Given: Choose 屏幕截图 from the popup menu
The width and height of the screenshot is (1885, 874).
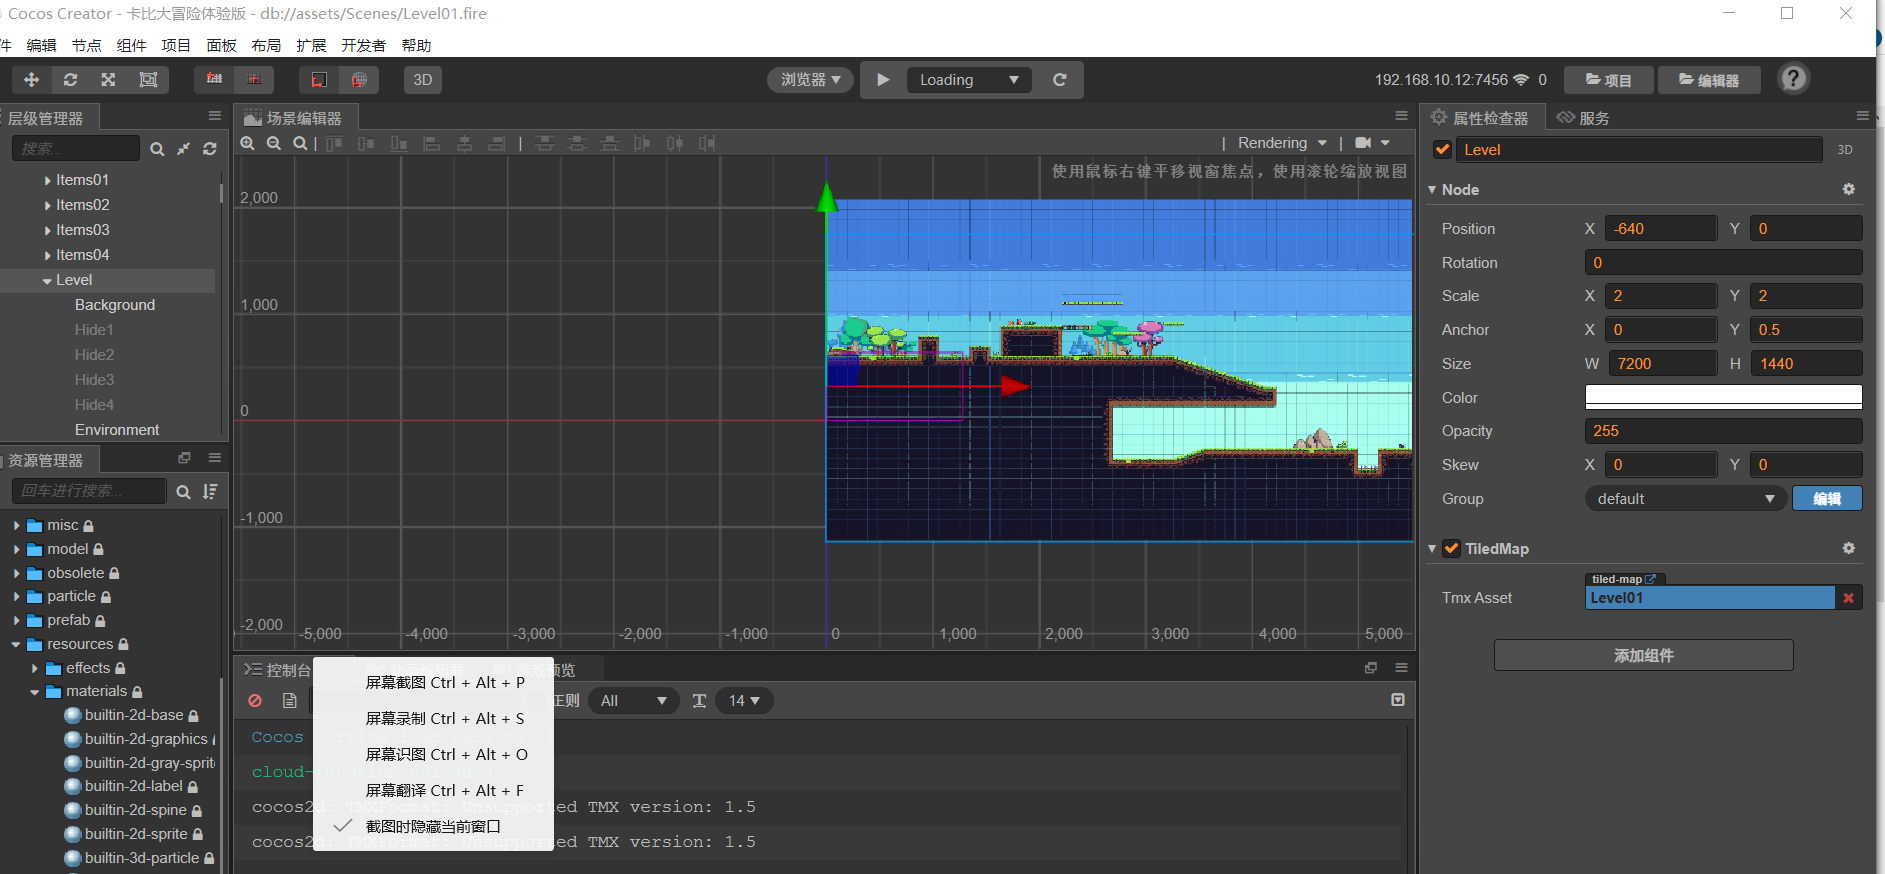Looking at the screenshot, I should click(444, 683).
